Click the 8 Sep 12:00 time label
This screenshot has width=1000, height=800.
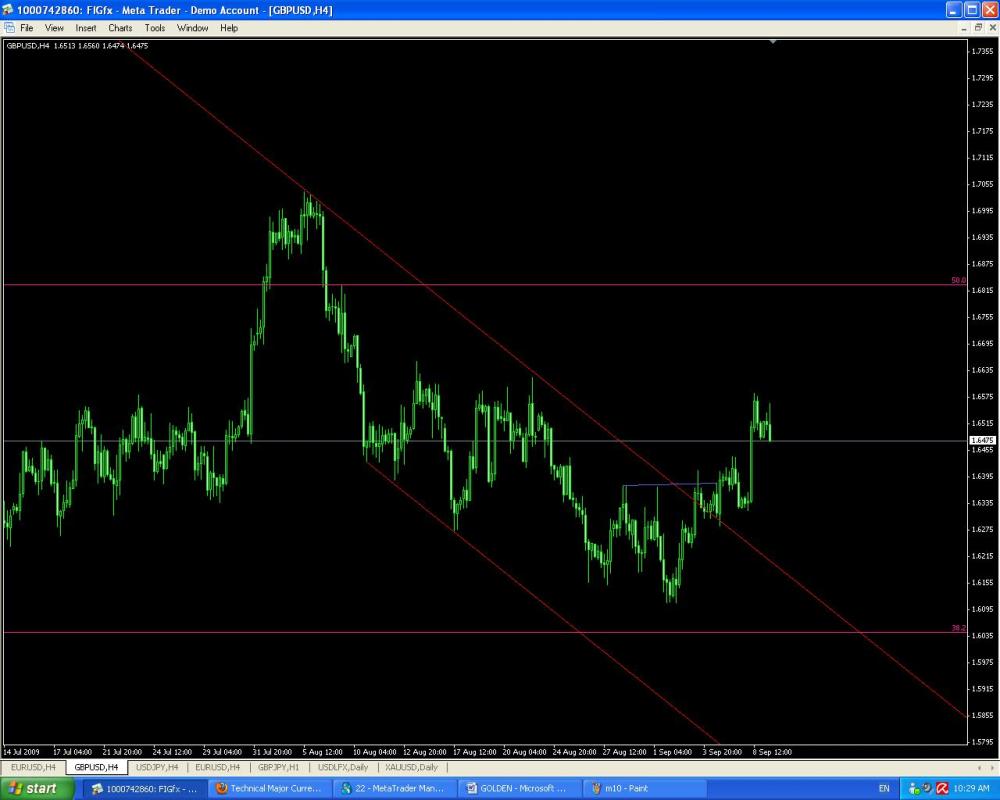[x=772, y=752]
